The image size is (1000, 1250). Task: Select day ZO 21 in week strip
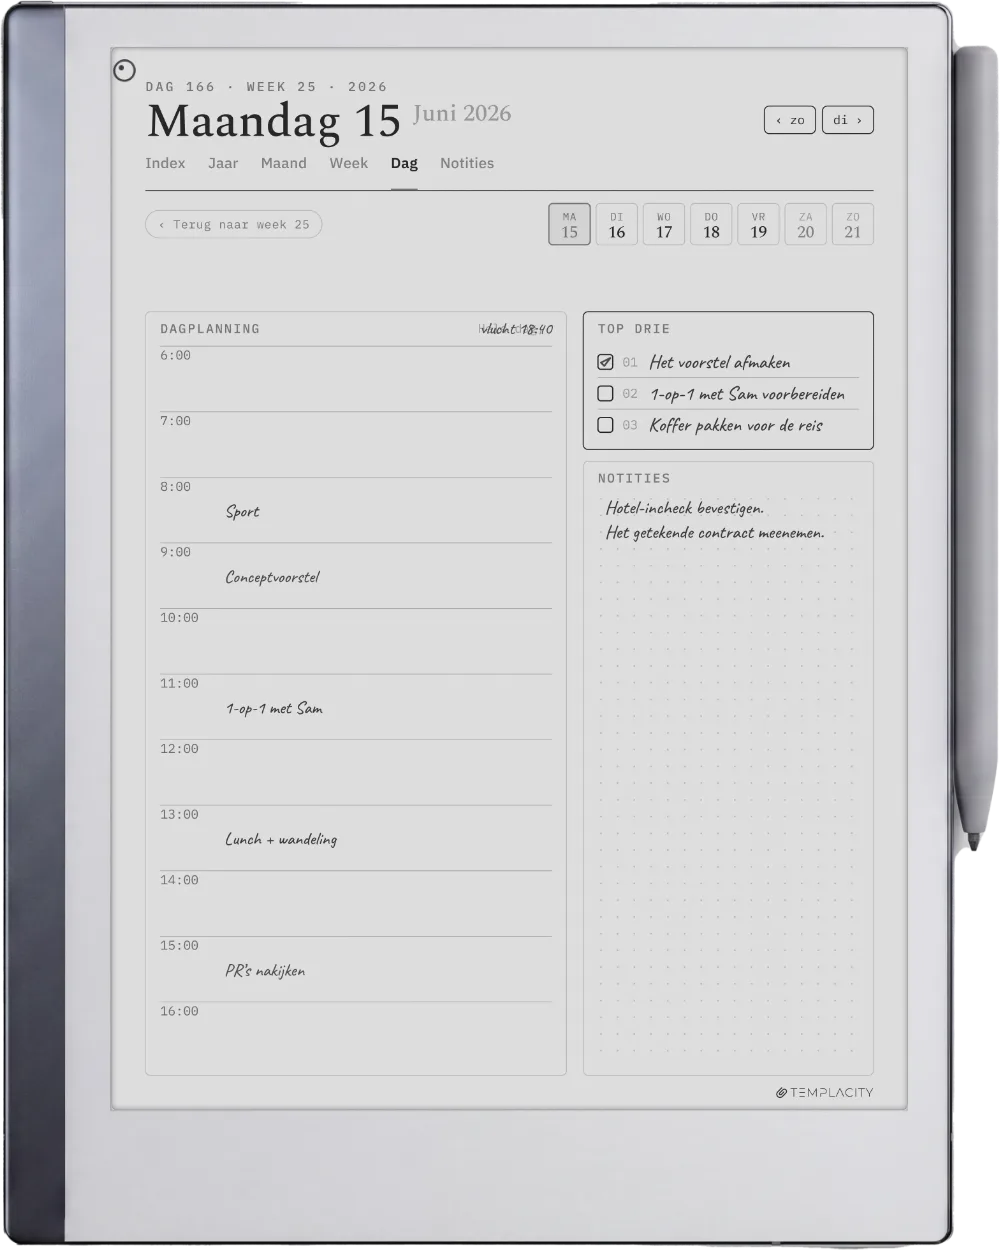point(853,224)
